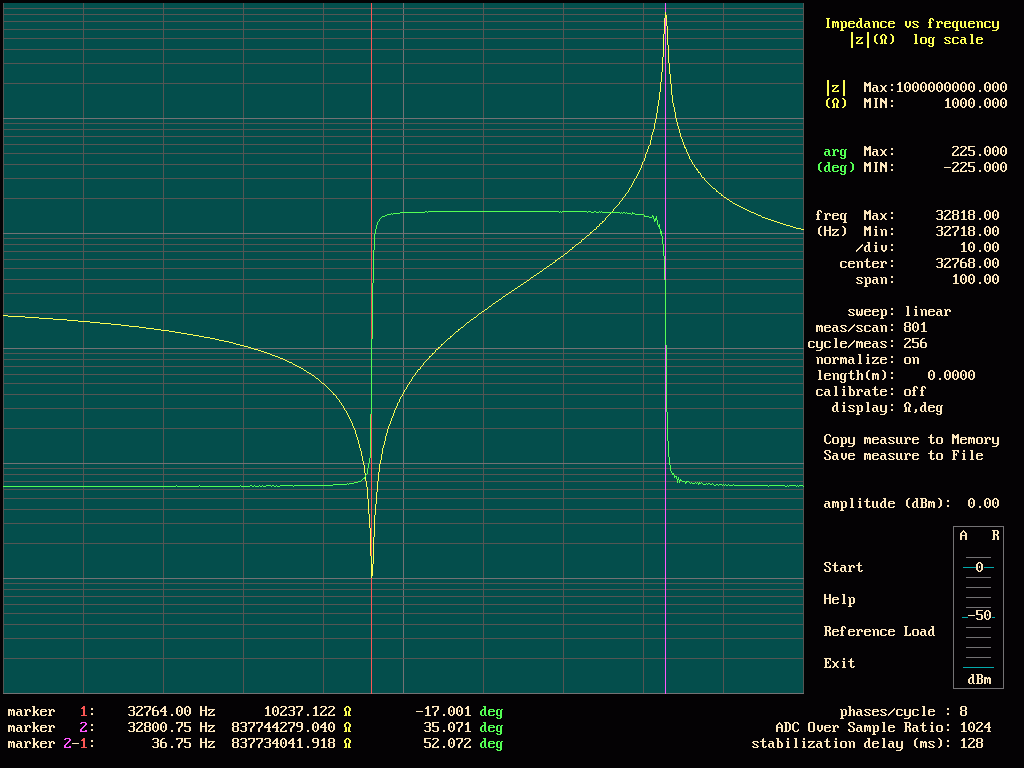
Task: Change the arg MIN value -225.000
Action: (x=975, y=167)
